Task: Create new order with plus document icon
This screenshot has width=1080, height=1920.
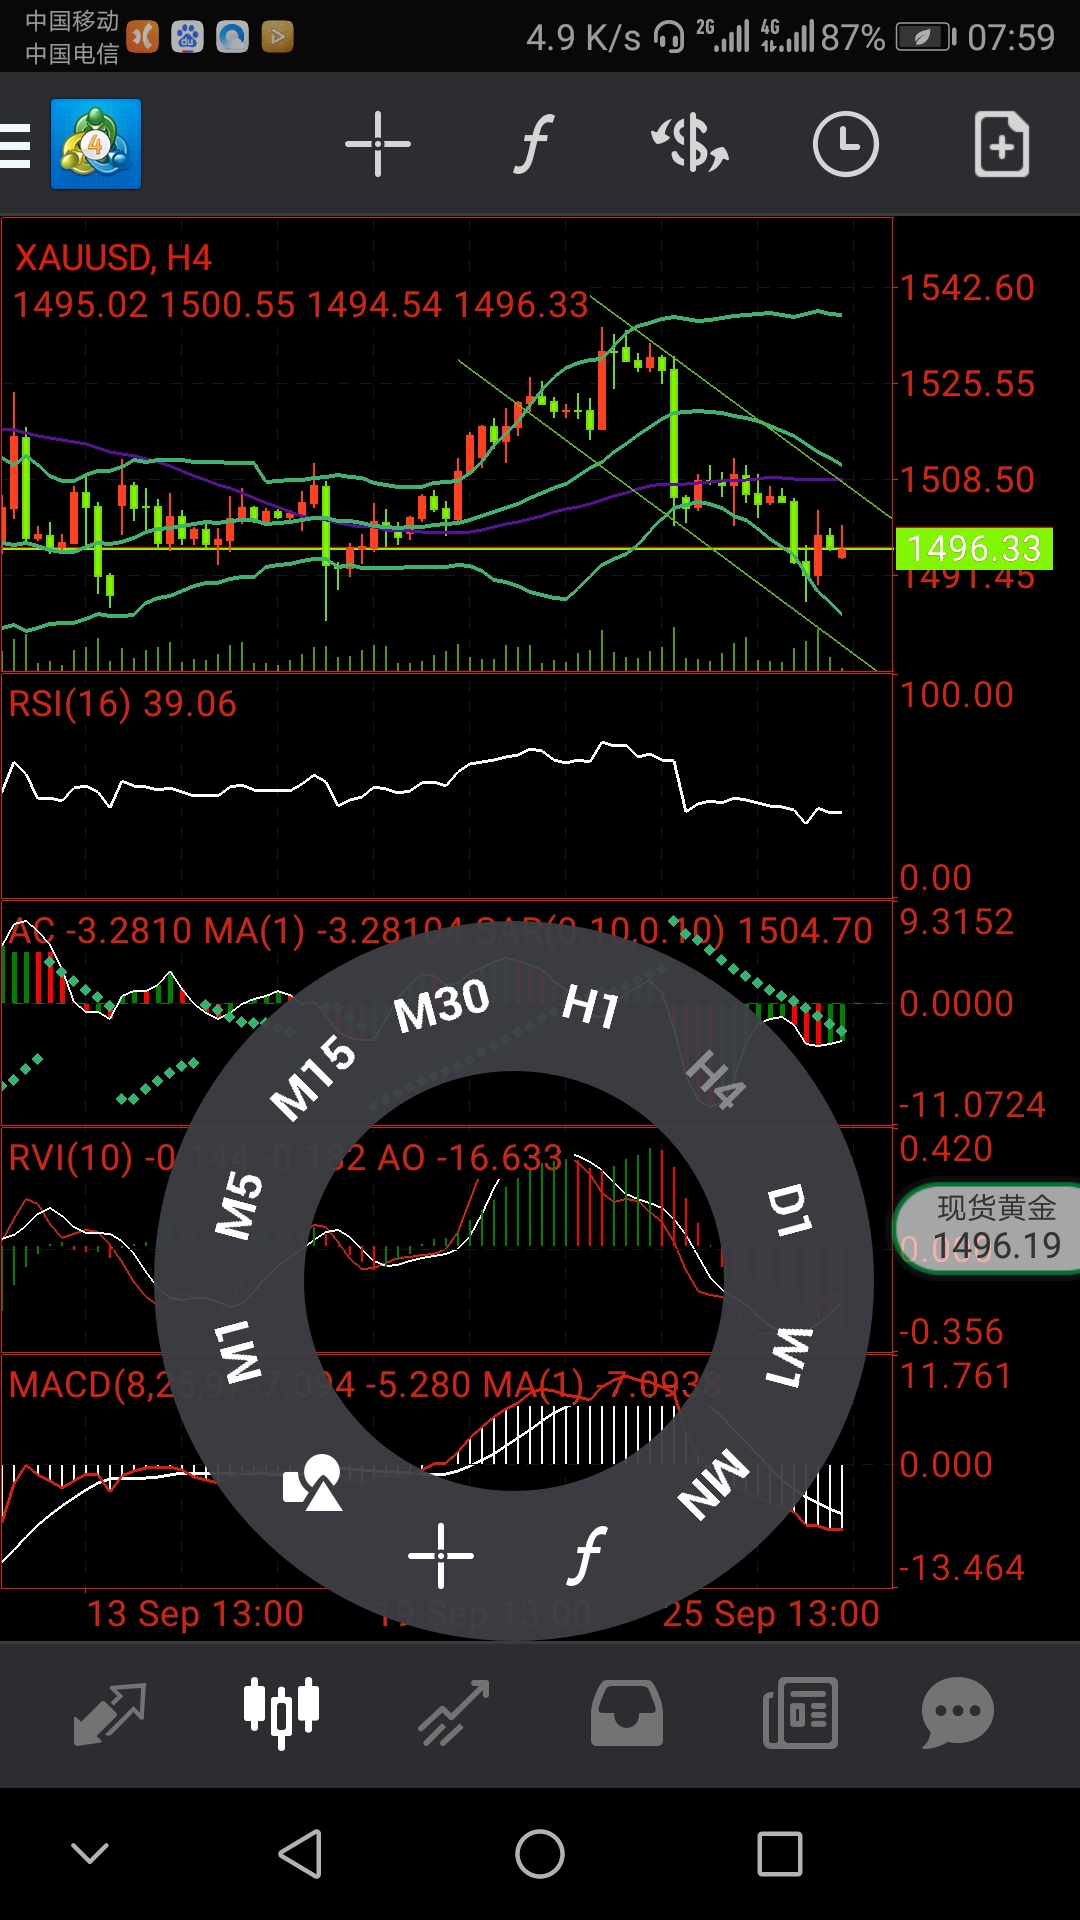Action: [1002, 144]
